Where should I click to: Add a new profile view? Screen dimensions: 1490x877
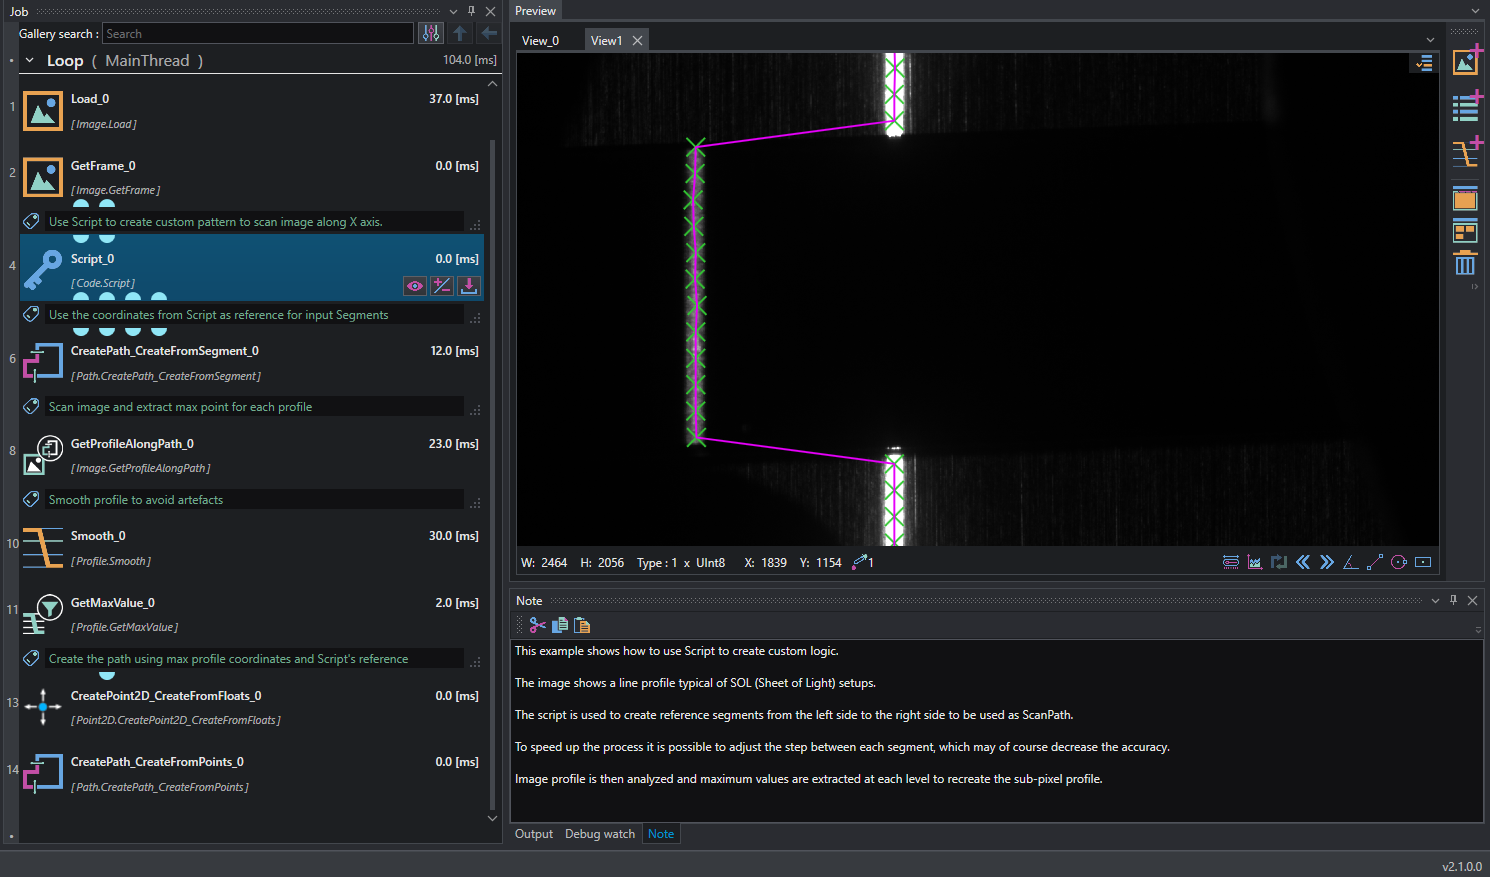(1466, 152)
